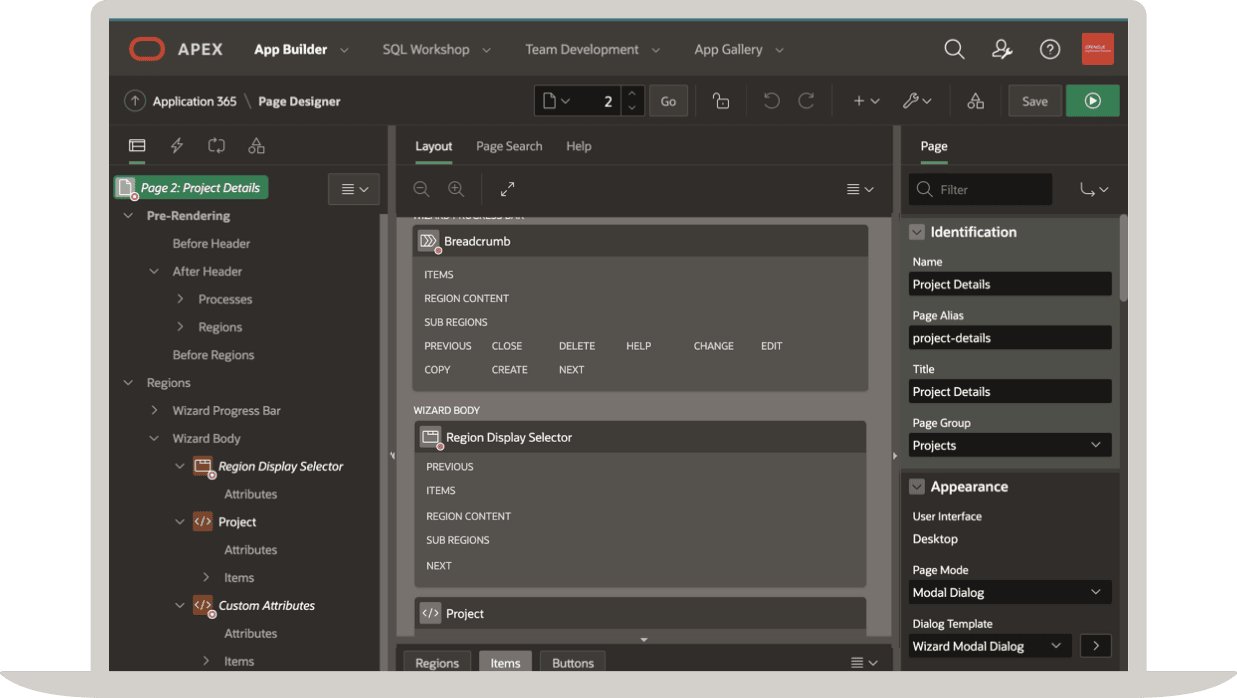Screen dimensions: 1237x698
Task: Click the page lock icon
Action: point(720,101)
